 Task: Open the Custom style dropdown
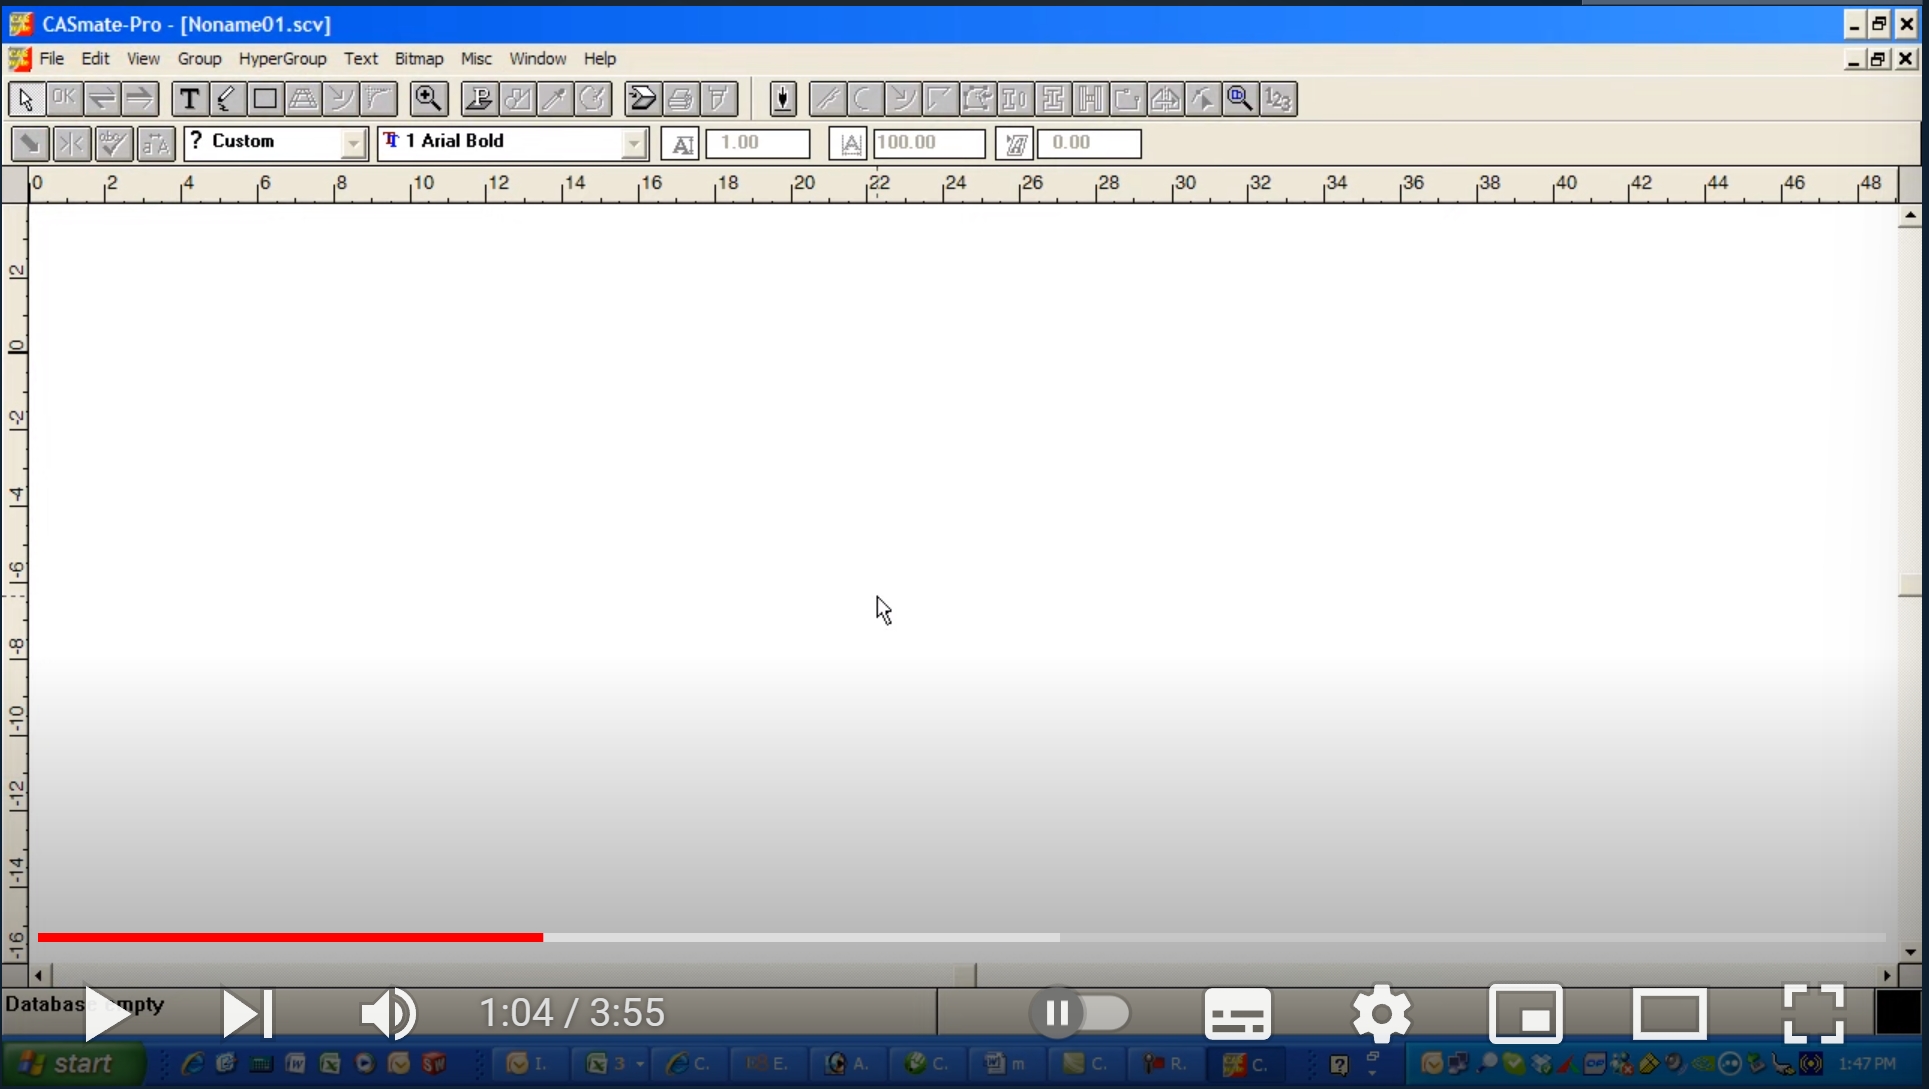coord(352,143)
